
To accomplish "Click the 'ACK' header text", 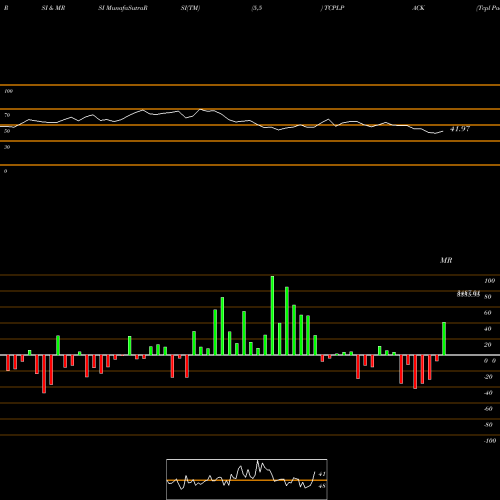I will [418, 8].
